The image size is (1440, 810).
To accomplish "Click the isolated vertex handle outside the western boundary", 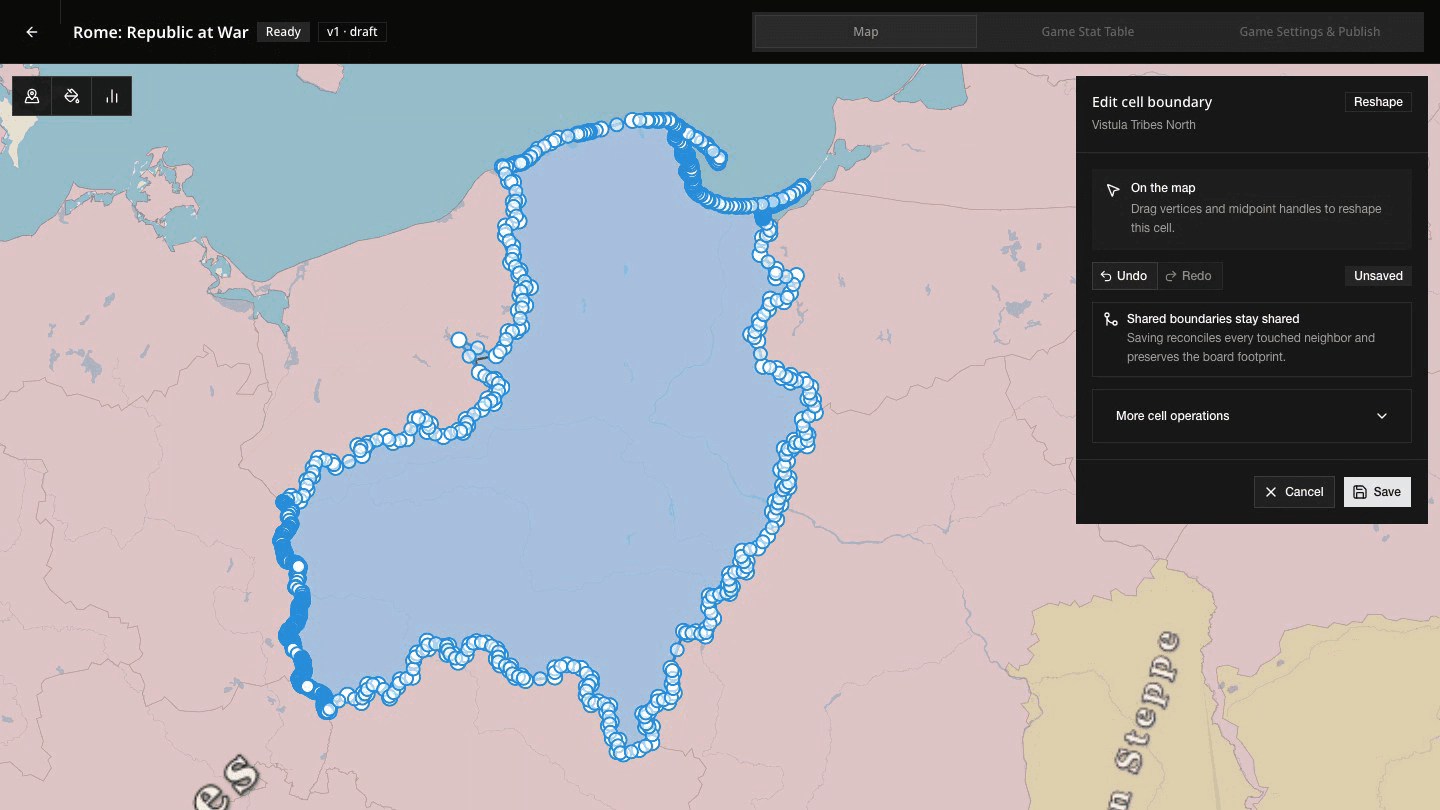I will [x=459, y=340].
